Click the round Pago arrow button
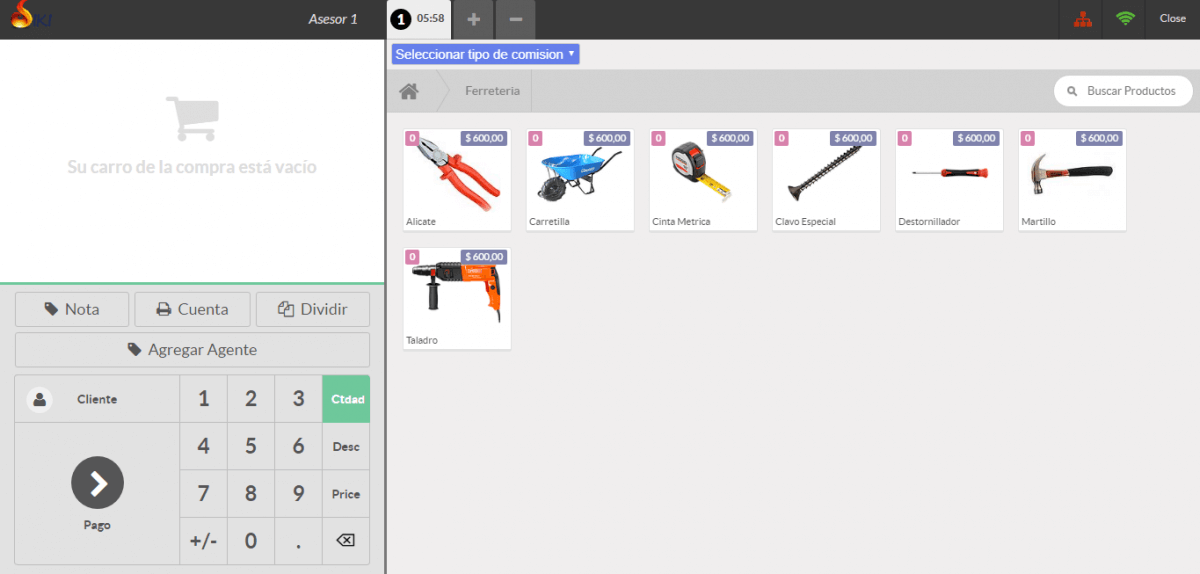Image resolution: width=1200 pixels, height=574 pixels. tap(97, 483)
